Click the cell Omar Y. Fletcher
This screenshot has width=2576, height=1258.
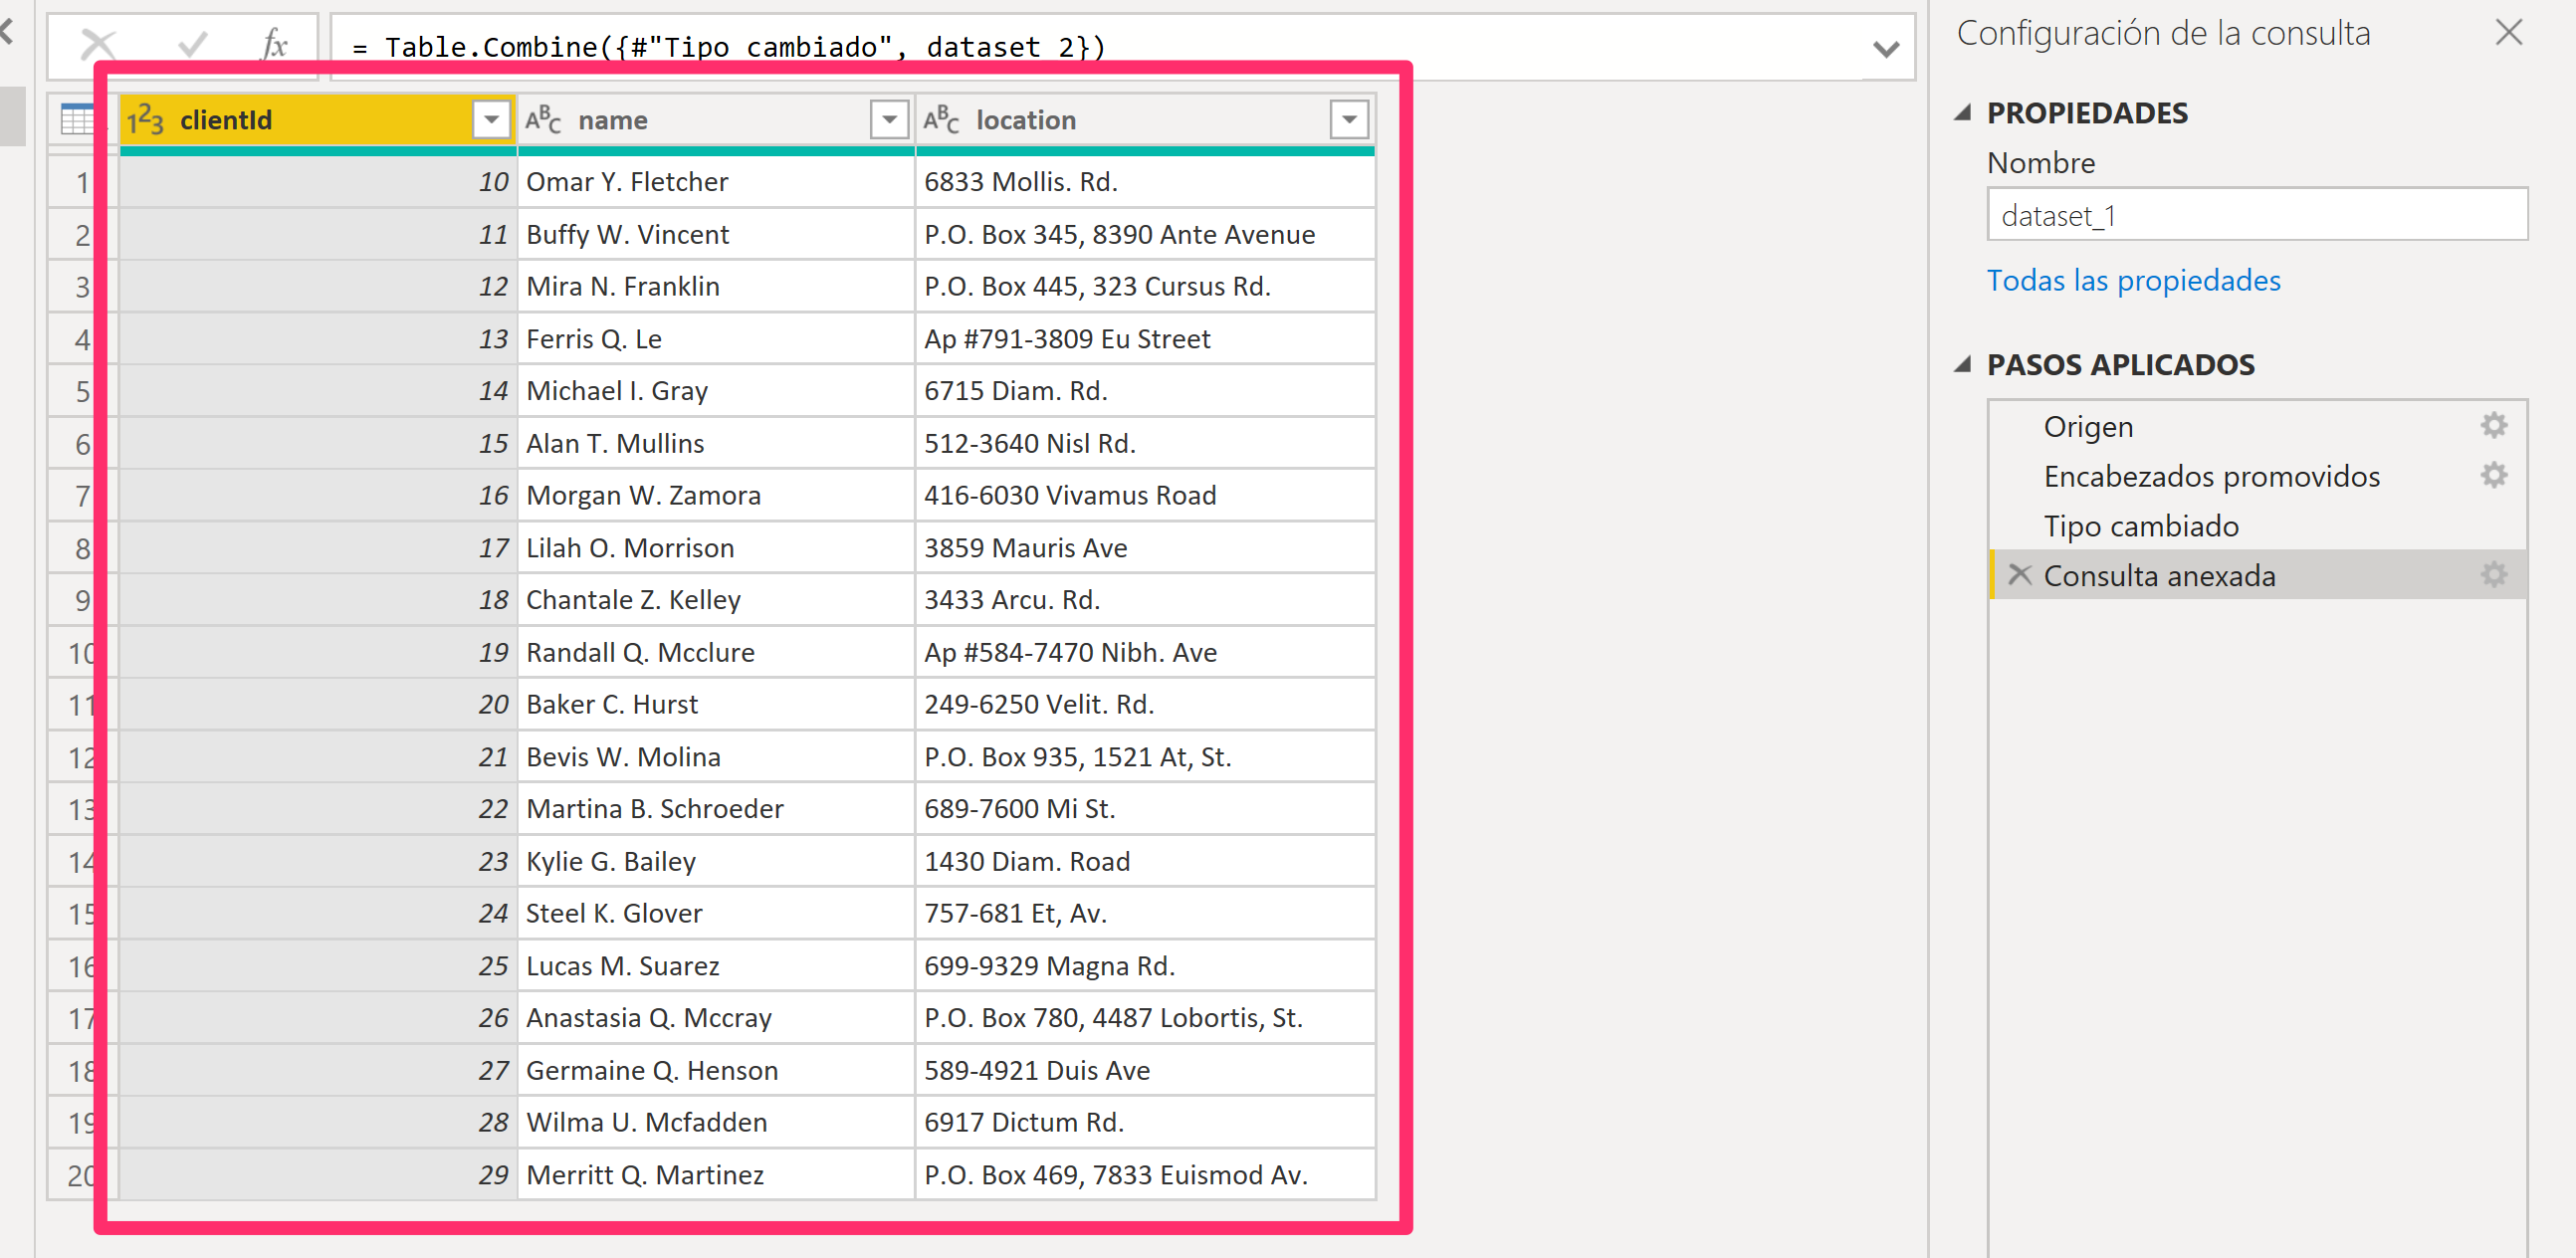(716, 182)
